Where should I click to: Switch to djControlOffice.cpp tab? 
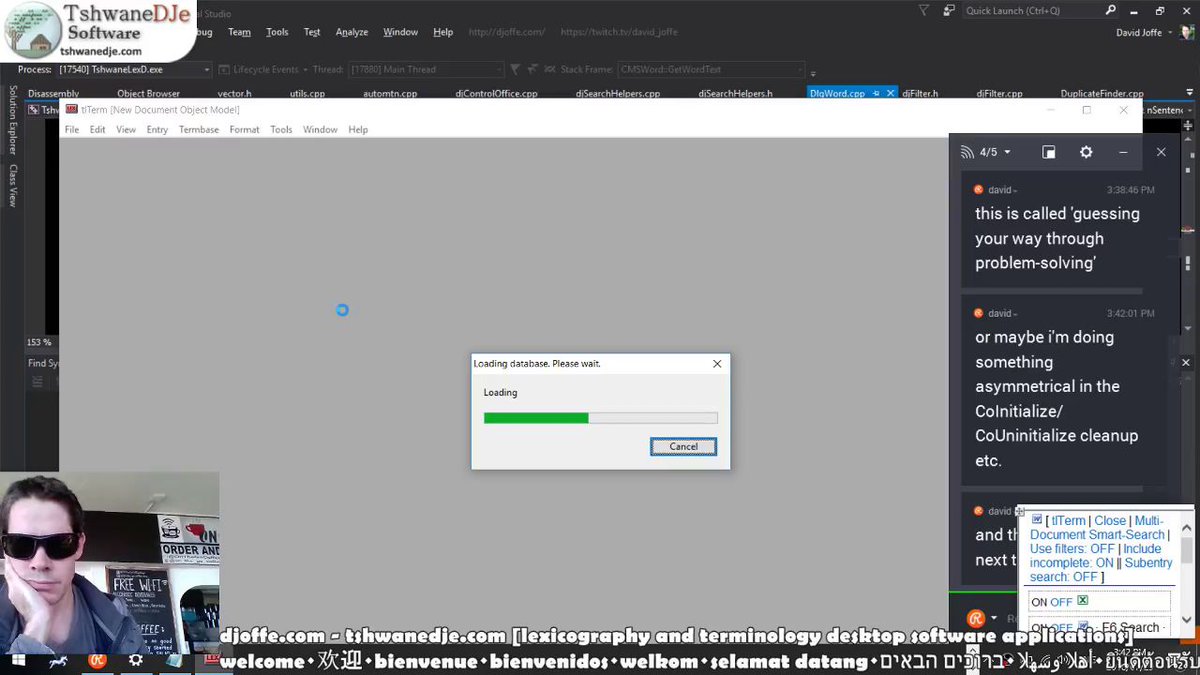[497, 93]
